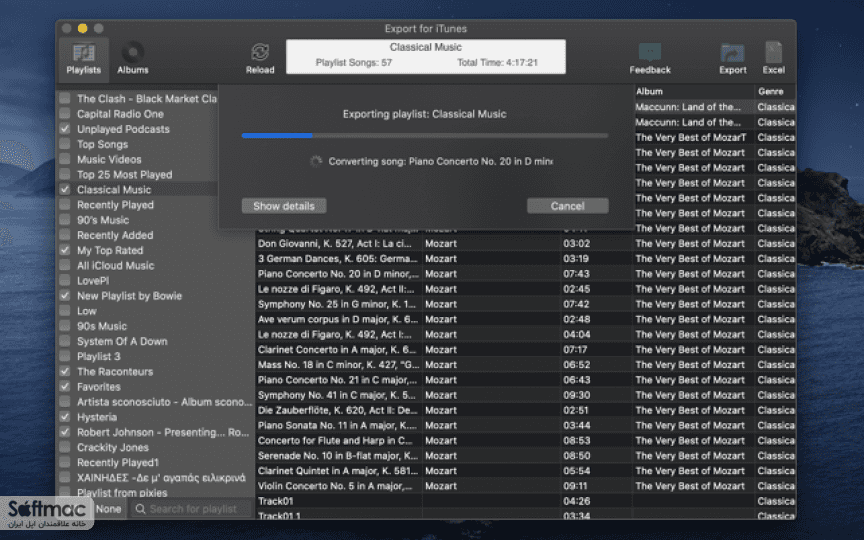Image resolution: width=864 pixels, height=540 pixels.
Task: Select the Don Giovanni, K. 527 song row
Action: [x=526, y=244]
